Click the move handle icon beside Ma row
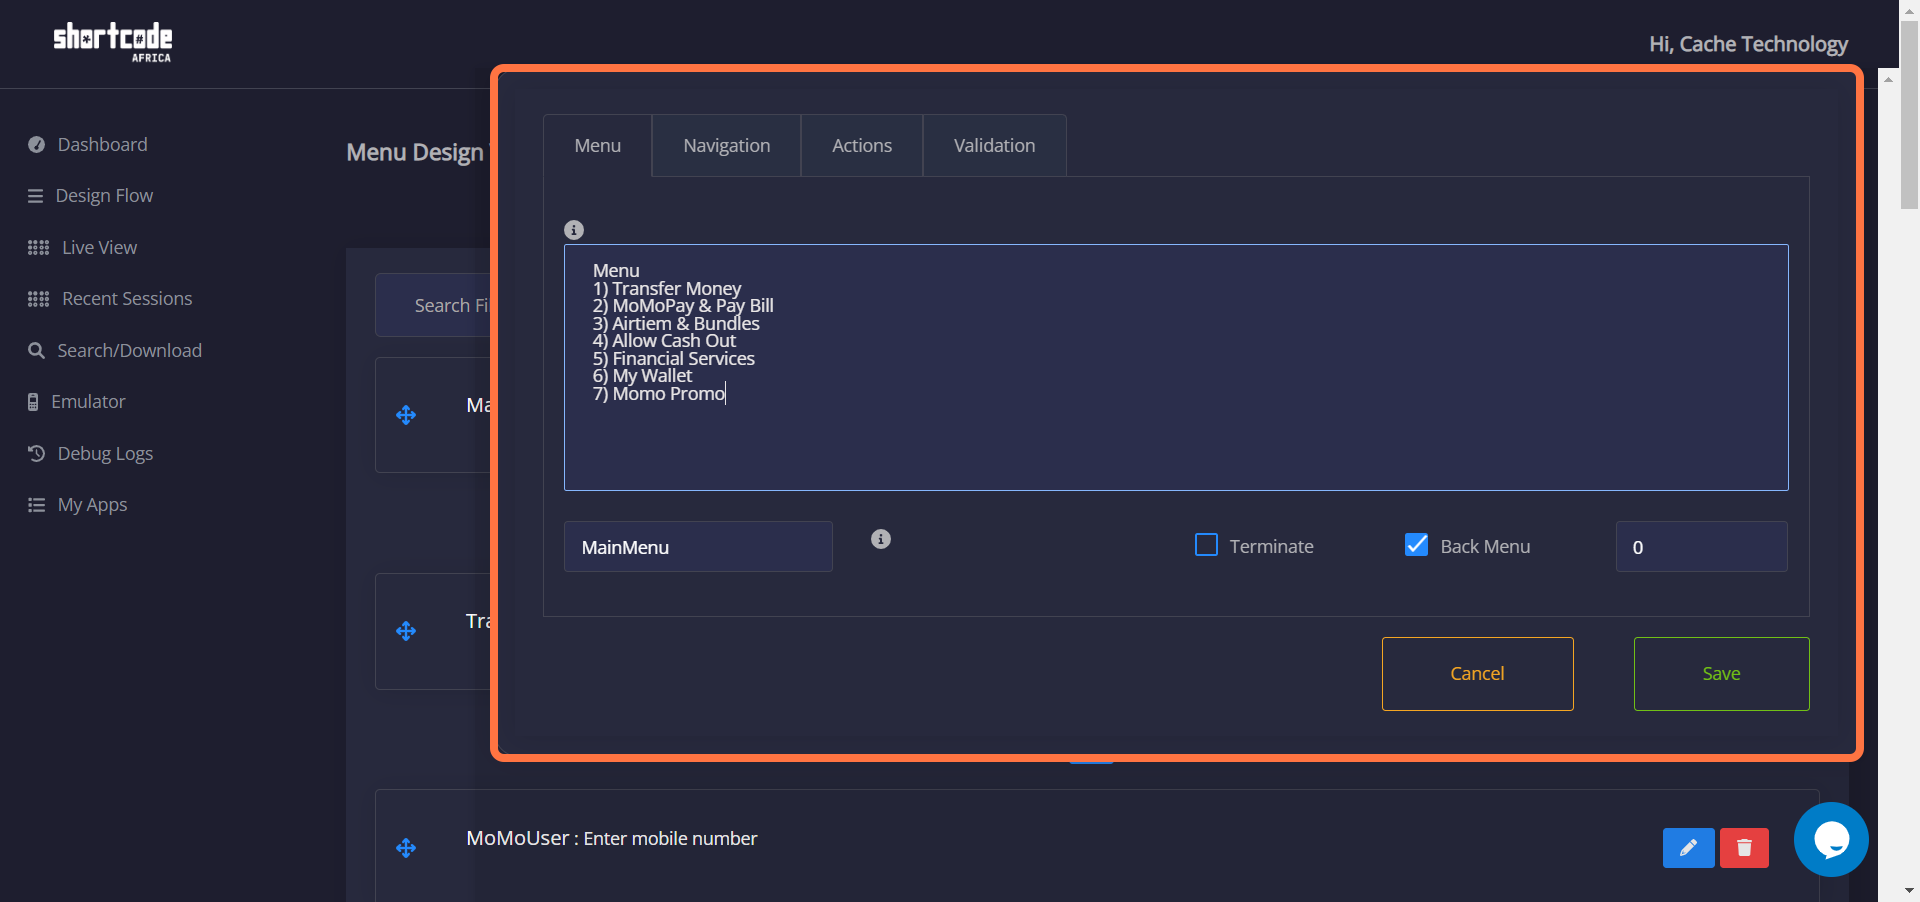 [406, 415]
